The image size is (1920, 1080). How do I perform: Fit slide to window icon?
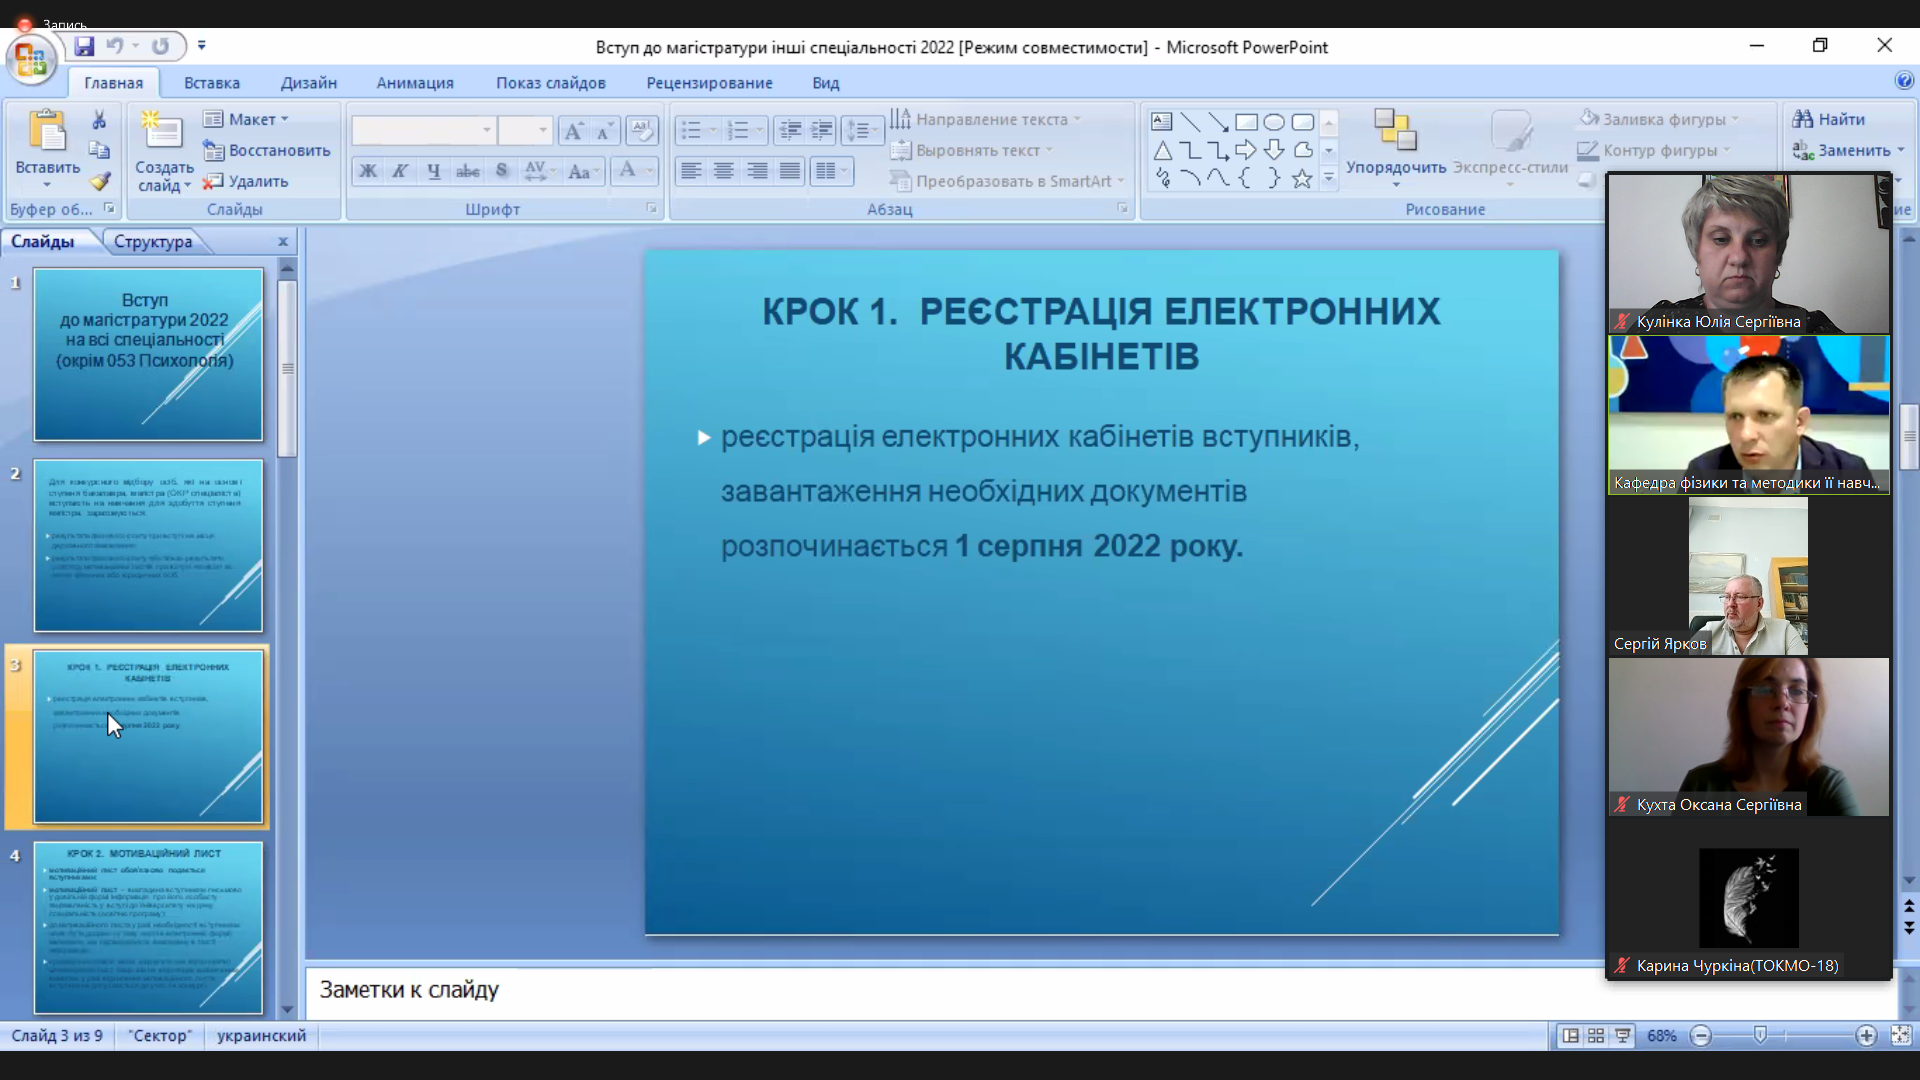point(1901,1036)
